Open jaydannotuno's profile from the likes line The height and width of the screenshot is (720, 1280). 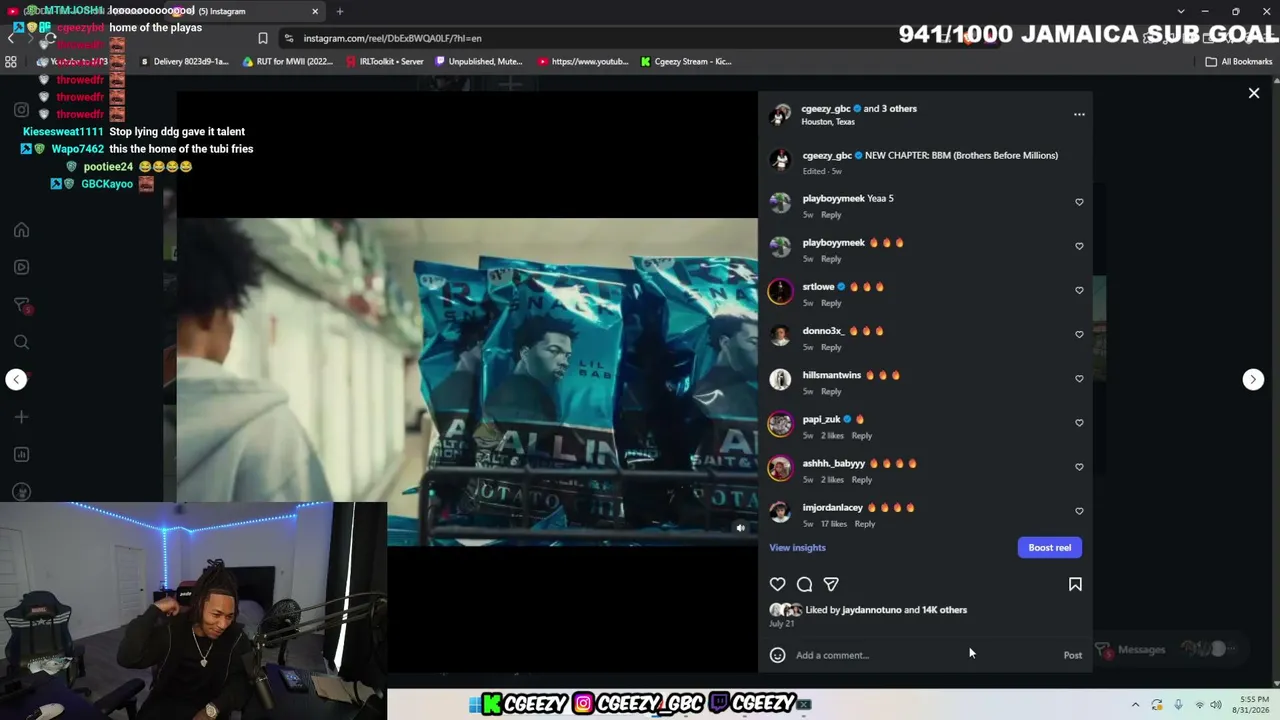tap(872, 610)
